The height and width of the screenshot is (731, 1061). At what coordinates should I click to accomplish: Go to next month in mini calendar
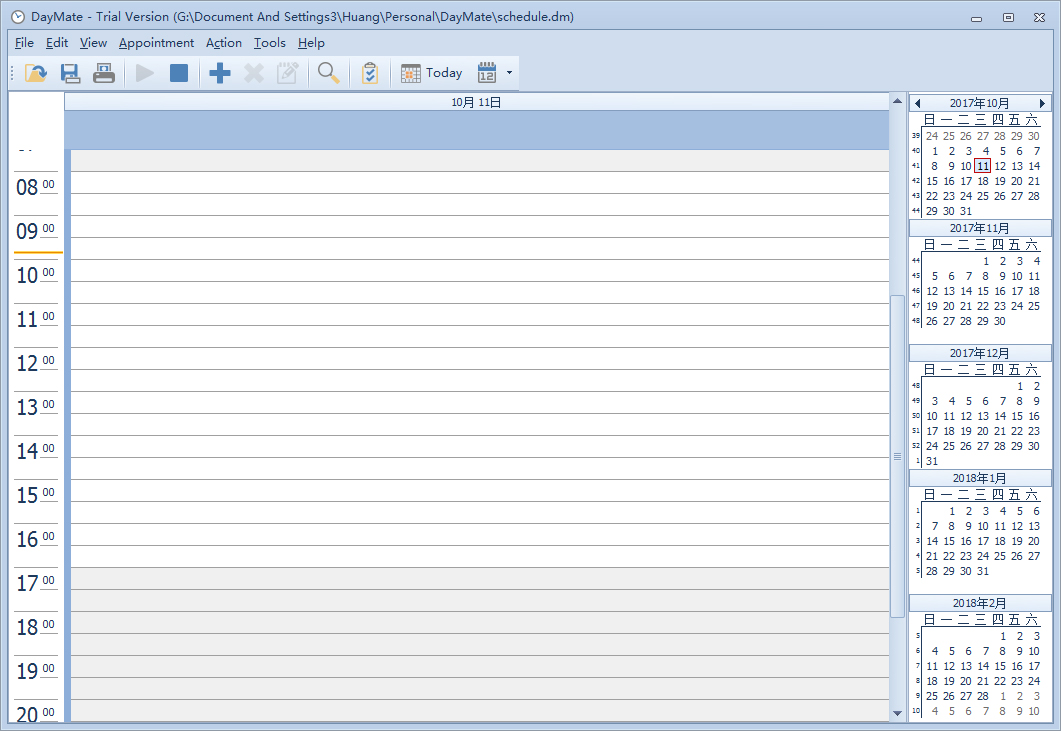(1042, 103)
